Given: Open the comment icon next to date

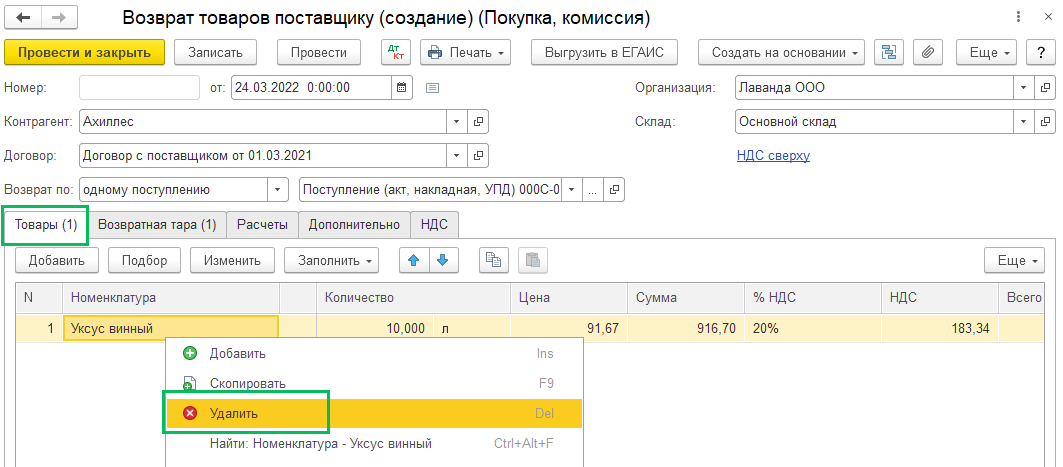Looking at the screenshot, I should (433, 87).
